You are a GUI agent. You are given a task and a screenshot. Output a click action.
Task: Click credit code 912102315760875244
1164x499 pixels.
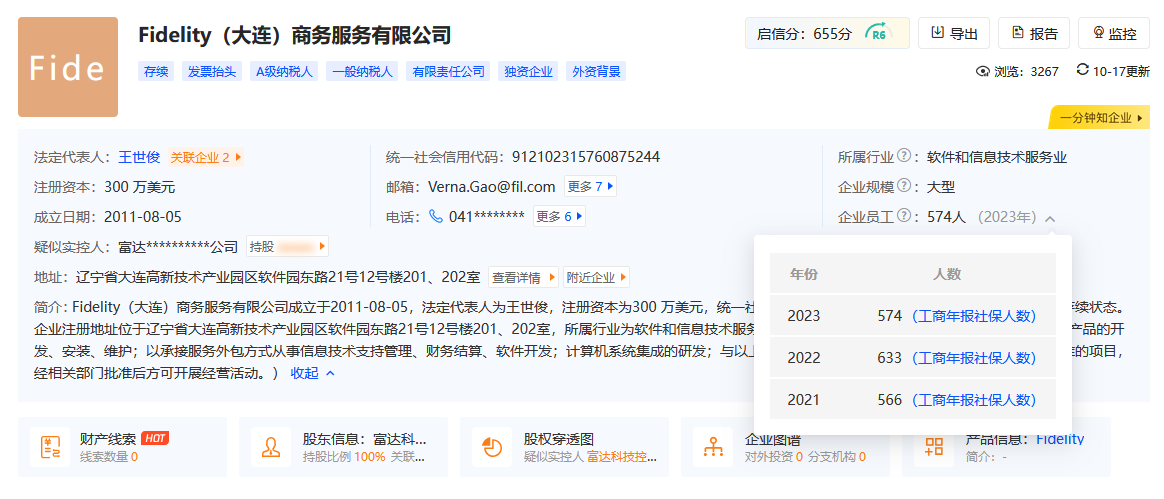pyautogui.click(x=586, y=157)
